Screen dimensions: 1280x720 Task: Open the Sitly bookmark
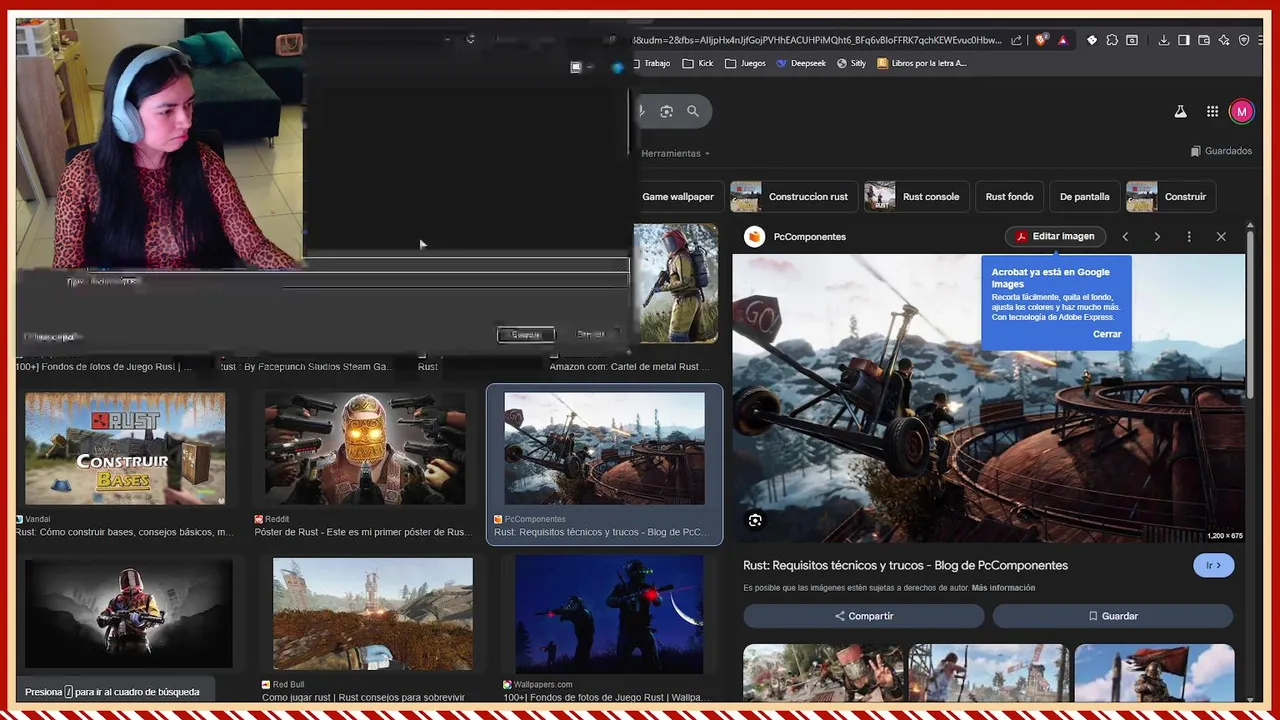851,63
